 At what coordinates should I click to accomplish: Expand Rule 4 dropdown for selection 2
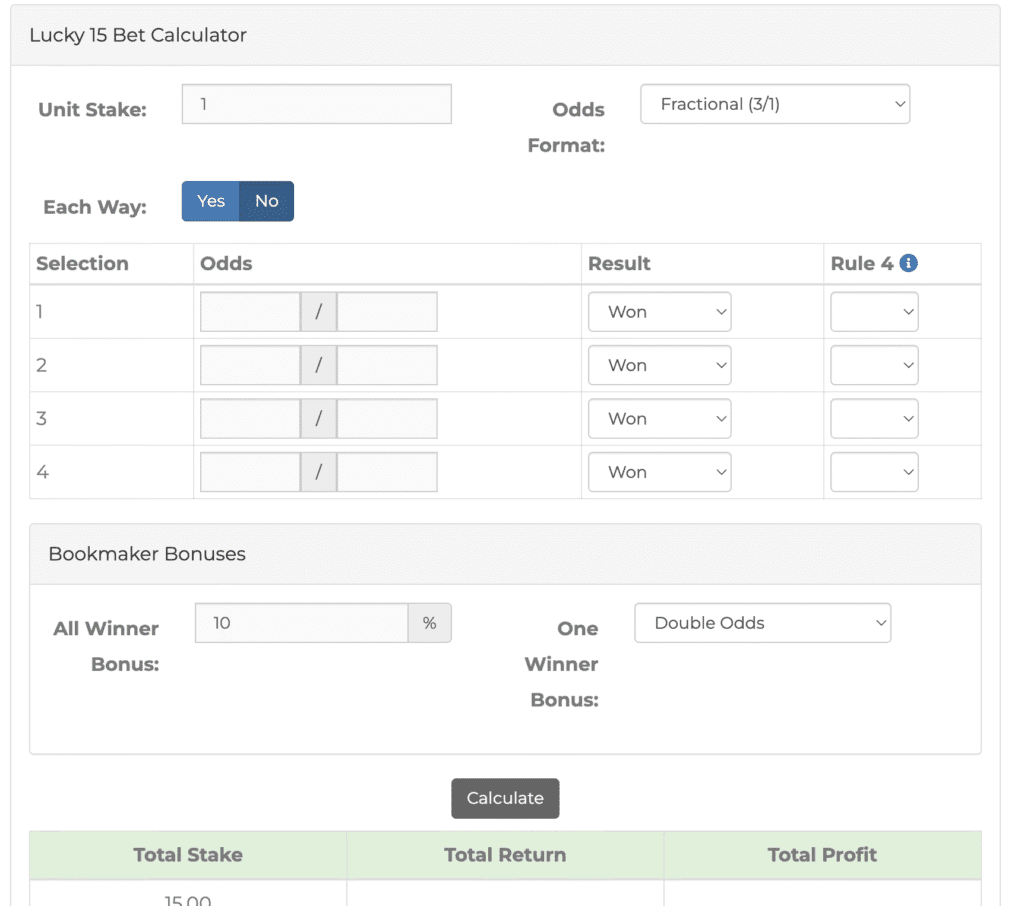click(874, 365)
